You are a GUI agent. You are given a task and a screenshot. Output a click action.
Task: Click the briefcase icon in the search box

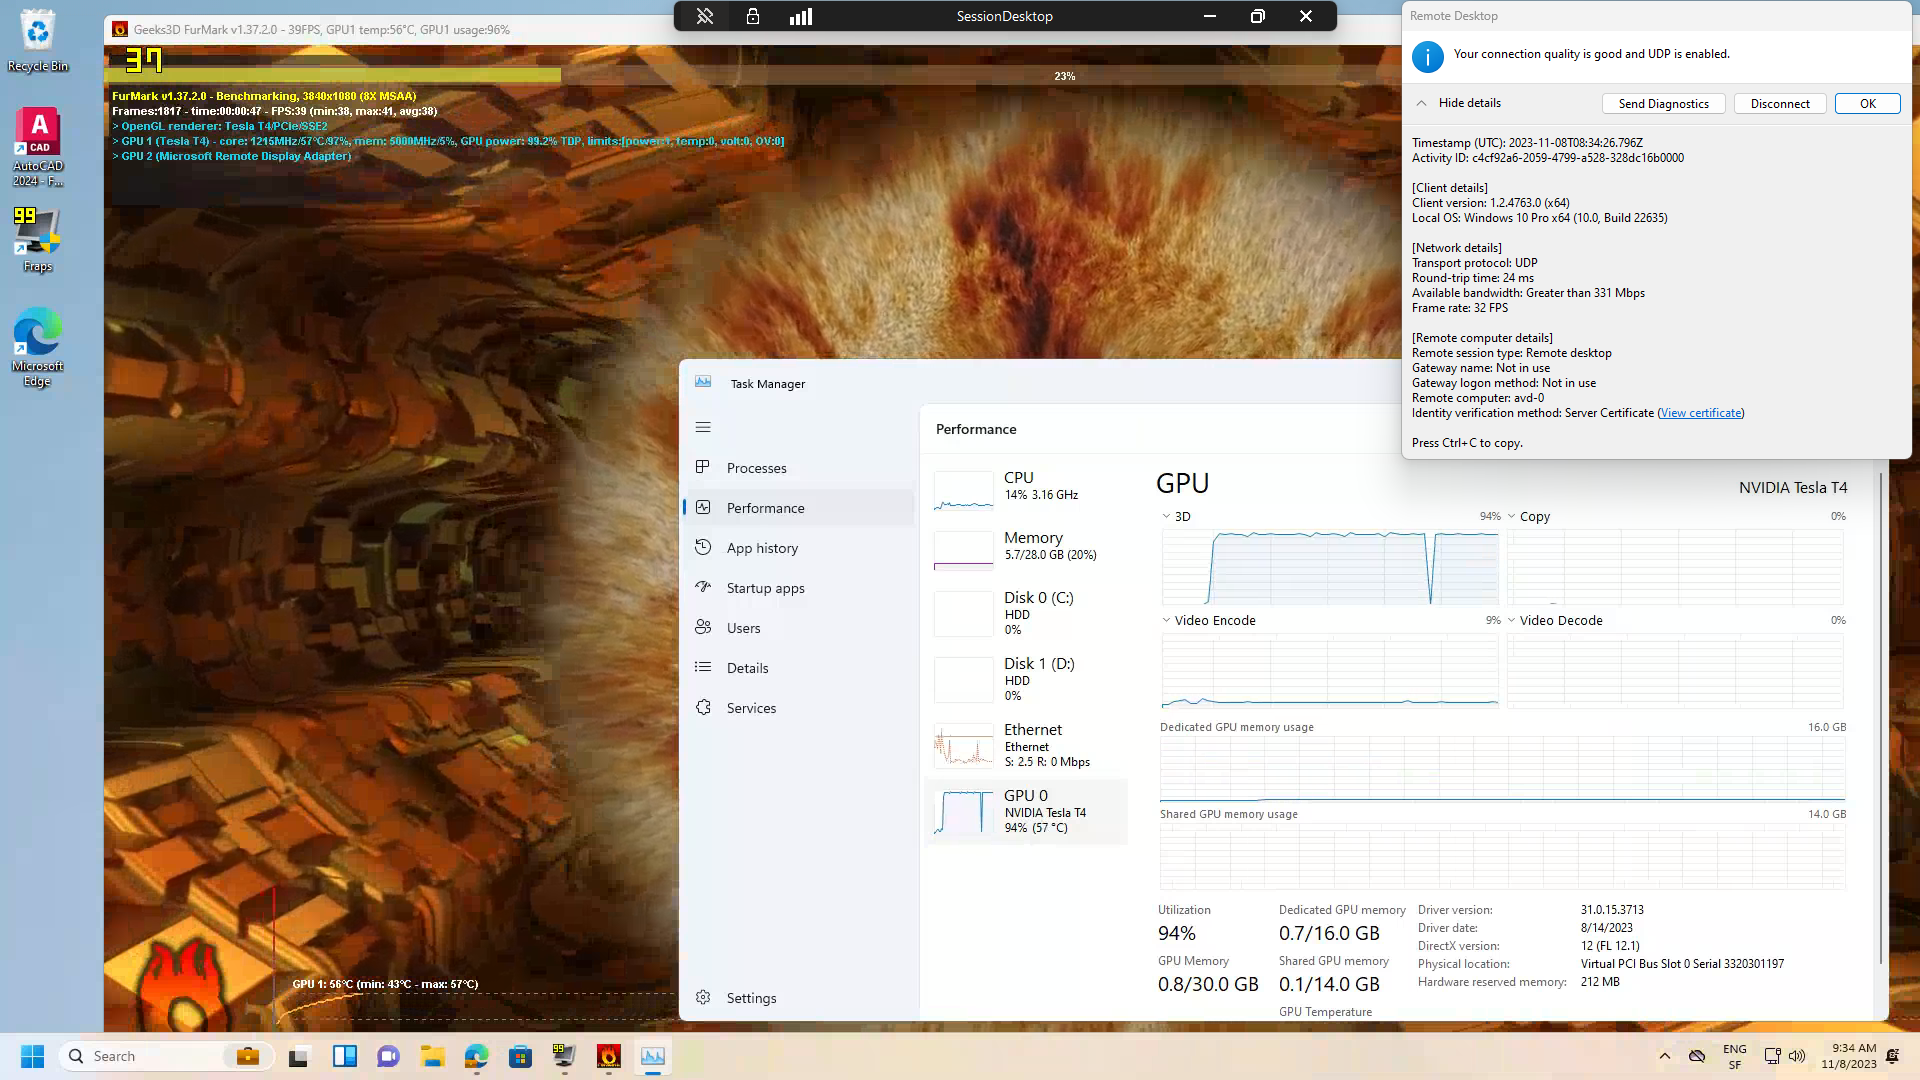tap(247, 1056)
